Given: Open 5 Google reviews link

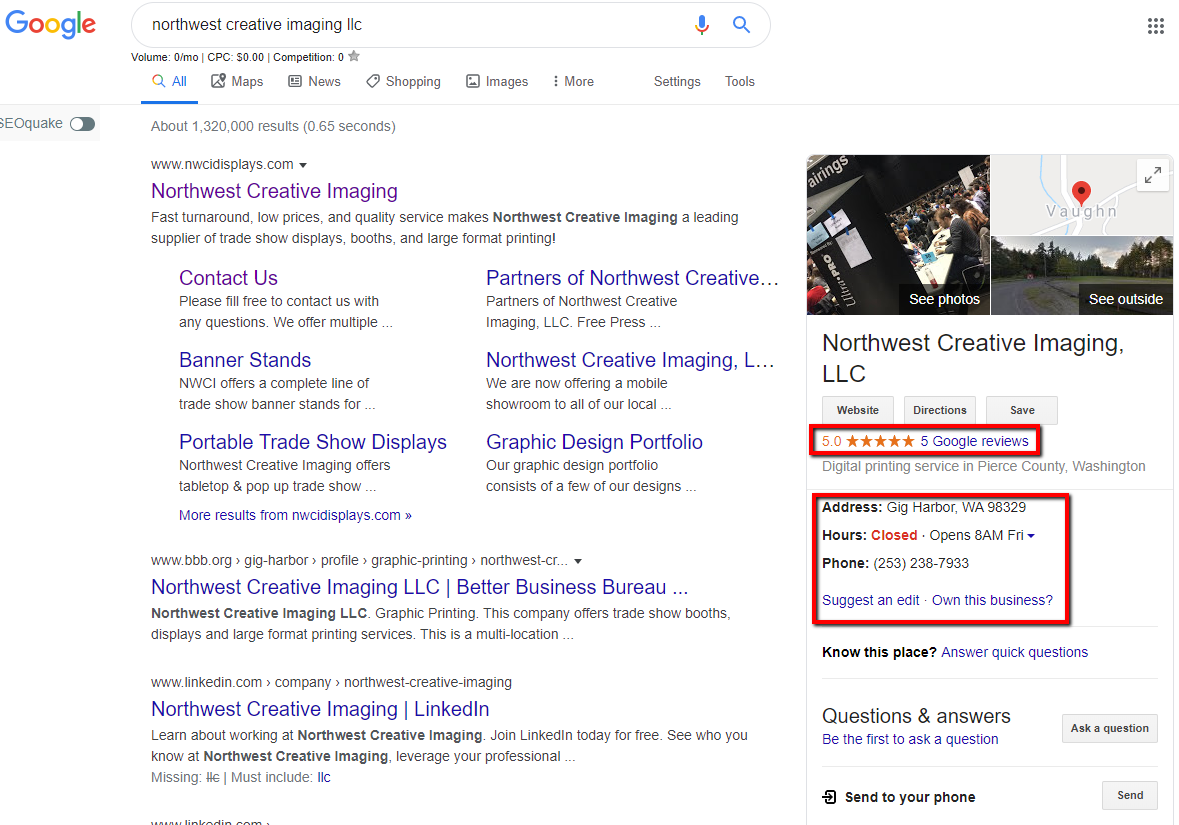Looking at the screenshot, I should coord(974,441).
